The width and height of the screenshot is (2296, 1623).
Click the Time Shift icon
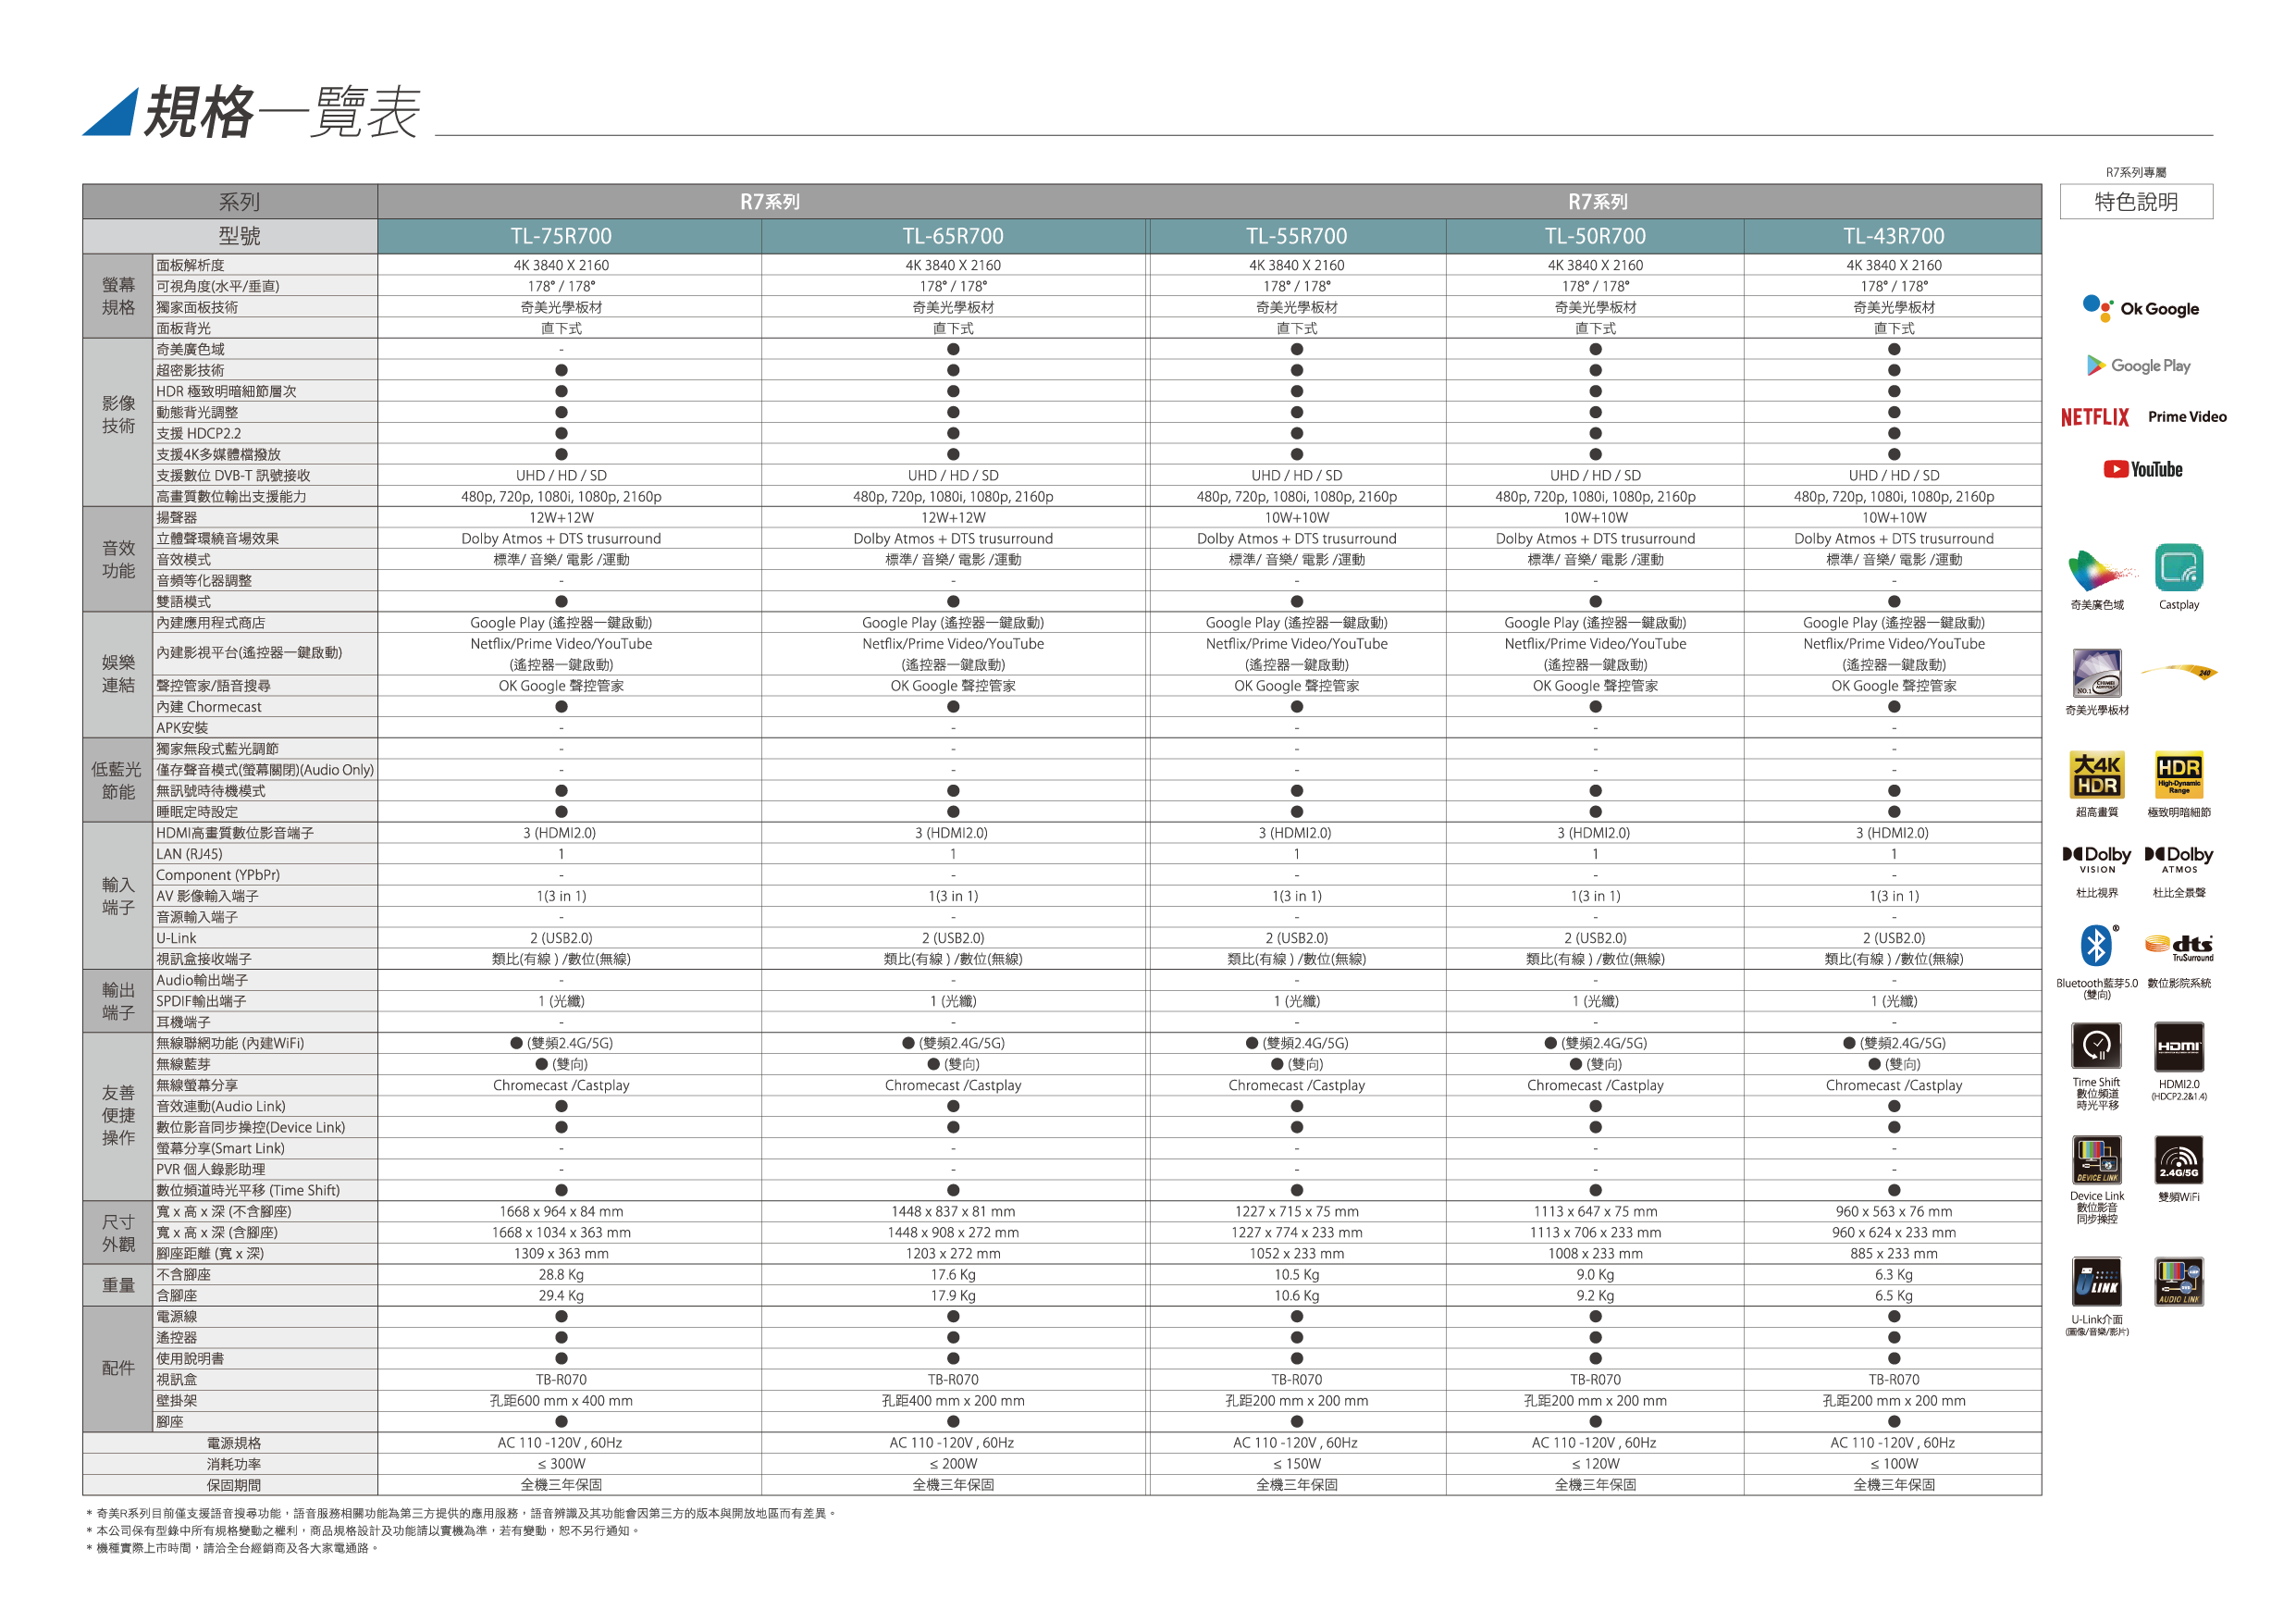click(x=2096, y=1046)
